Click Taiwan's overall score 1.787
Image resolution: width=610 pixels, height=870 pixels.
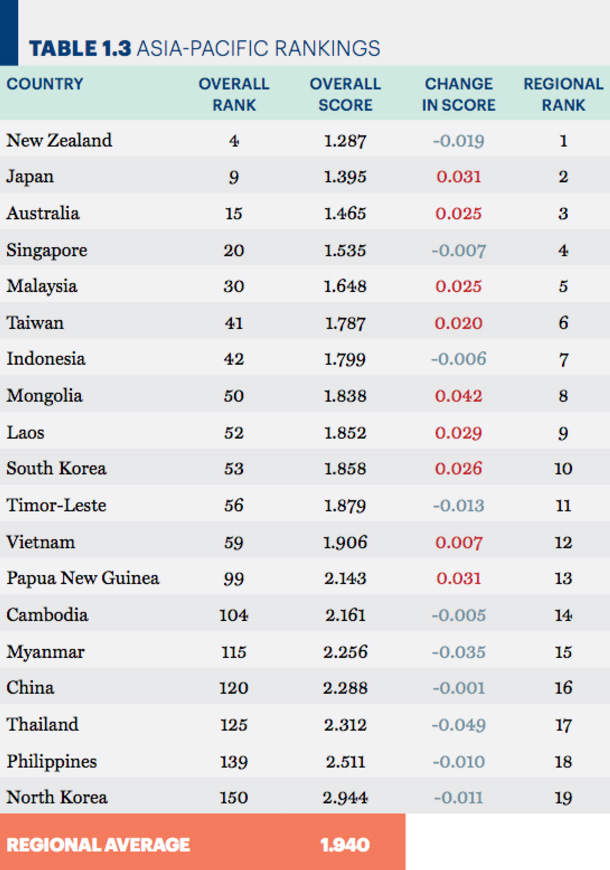click(x=345, y=323)
